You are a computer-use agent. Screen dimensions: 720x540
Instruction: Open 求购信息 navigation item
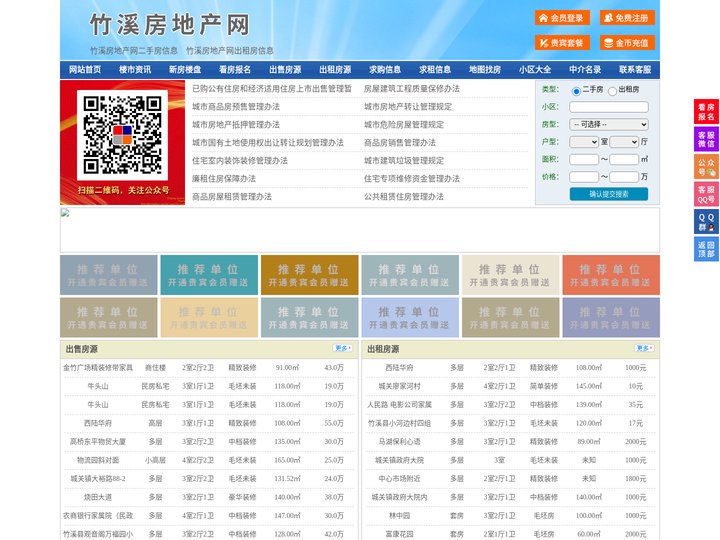pyautogui.click(x=385, y=70)
